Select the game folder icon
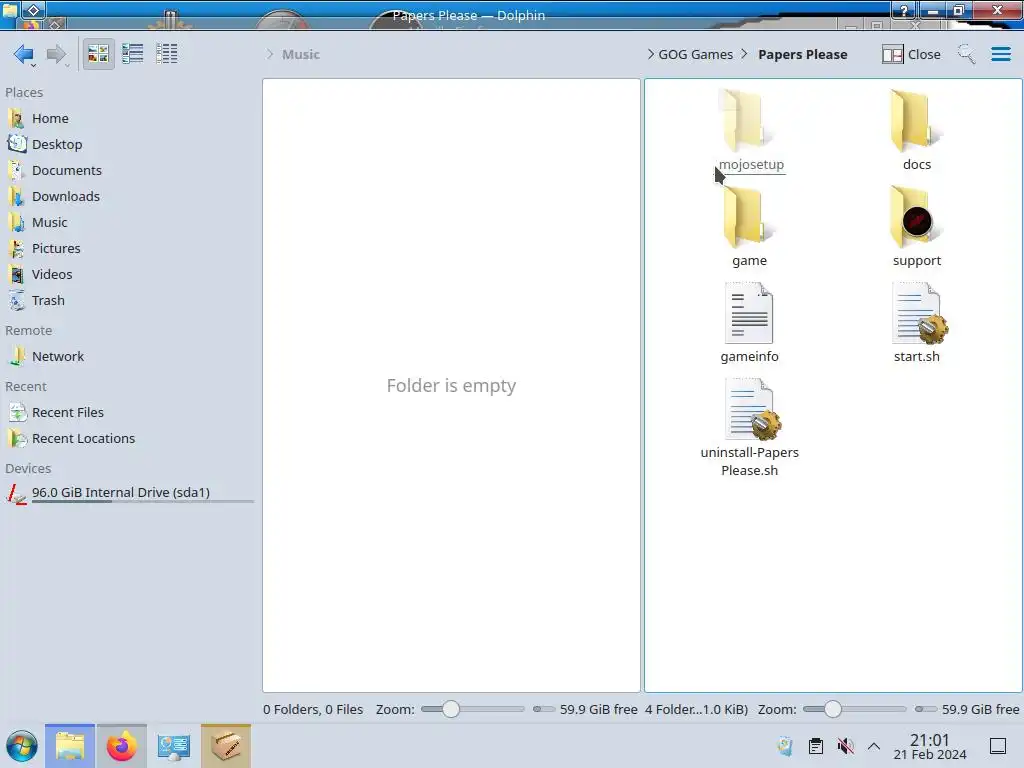Screen dimensions: 1024x768 (746, 217)
